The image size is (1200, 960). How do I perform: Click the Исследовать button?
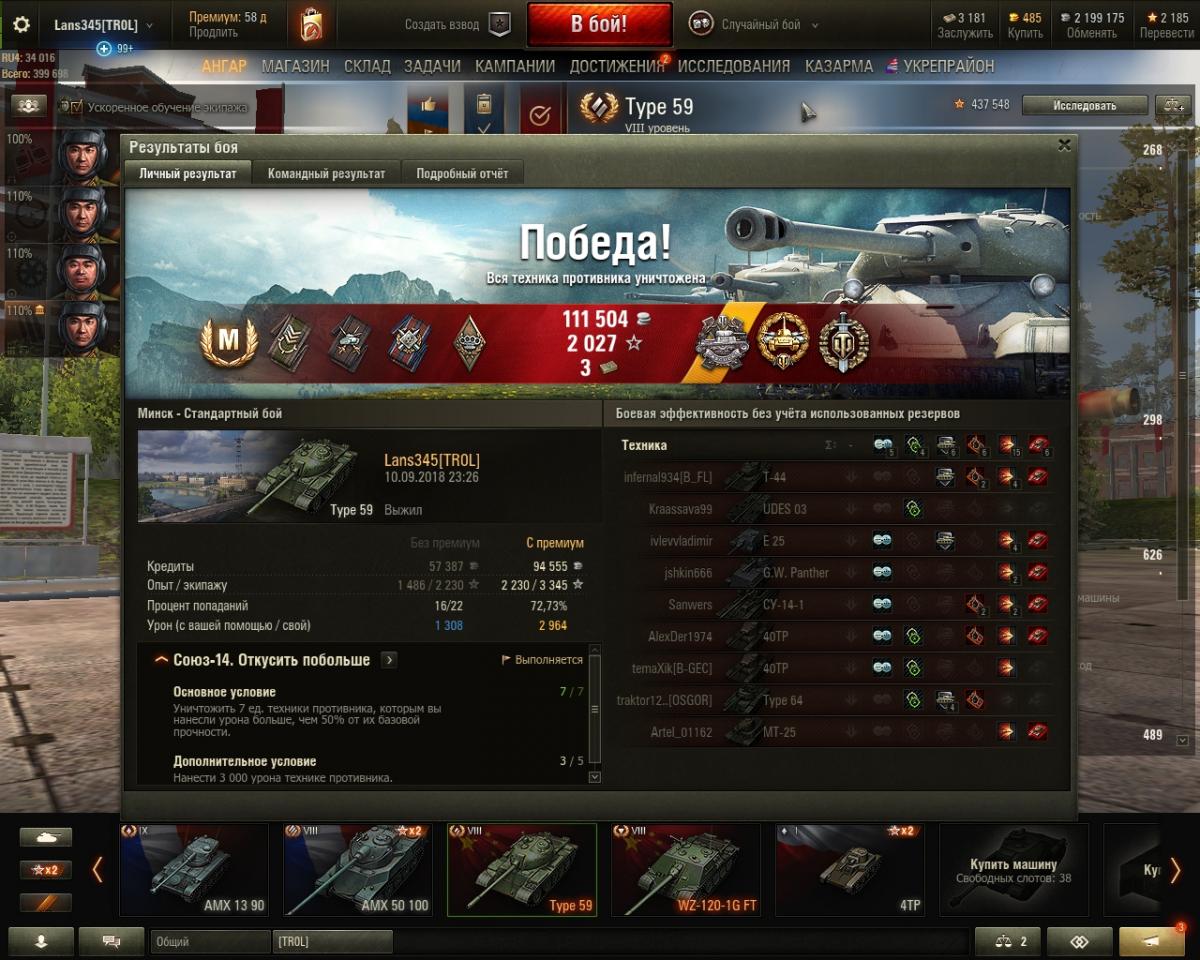point(1084,105)
